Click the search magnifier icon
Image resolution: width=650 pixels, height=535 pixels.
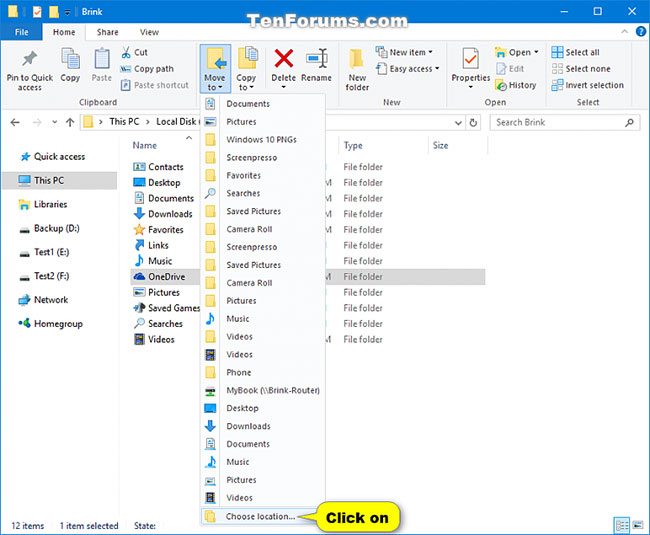pos(629,122)
